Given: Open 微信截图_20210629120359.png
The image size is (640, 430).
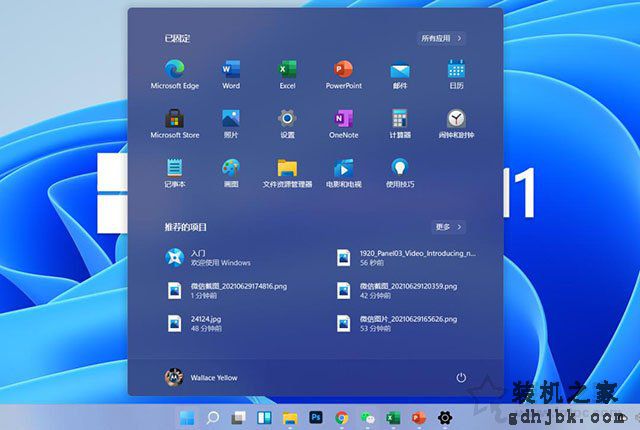Looking at the screenshot, I should tap(397, 290).
